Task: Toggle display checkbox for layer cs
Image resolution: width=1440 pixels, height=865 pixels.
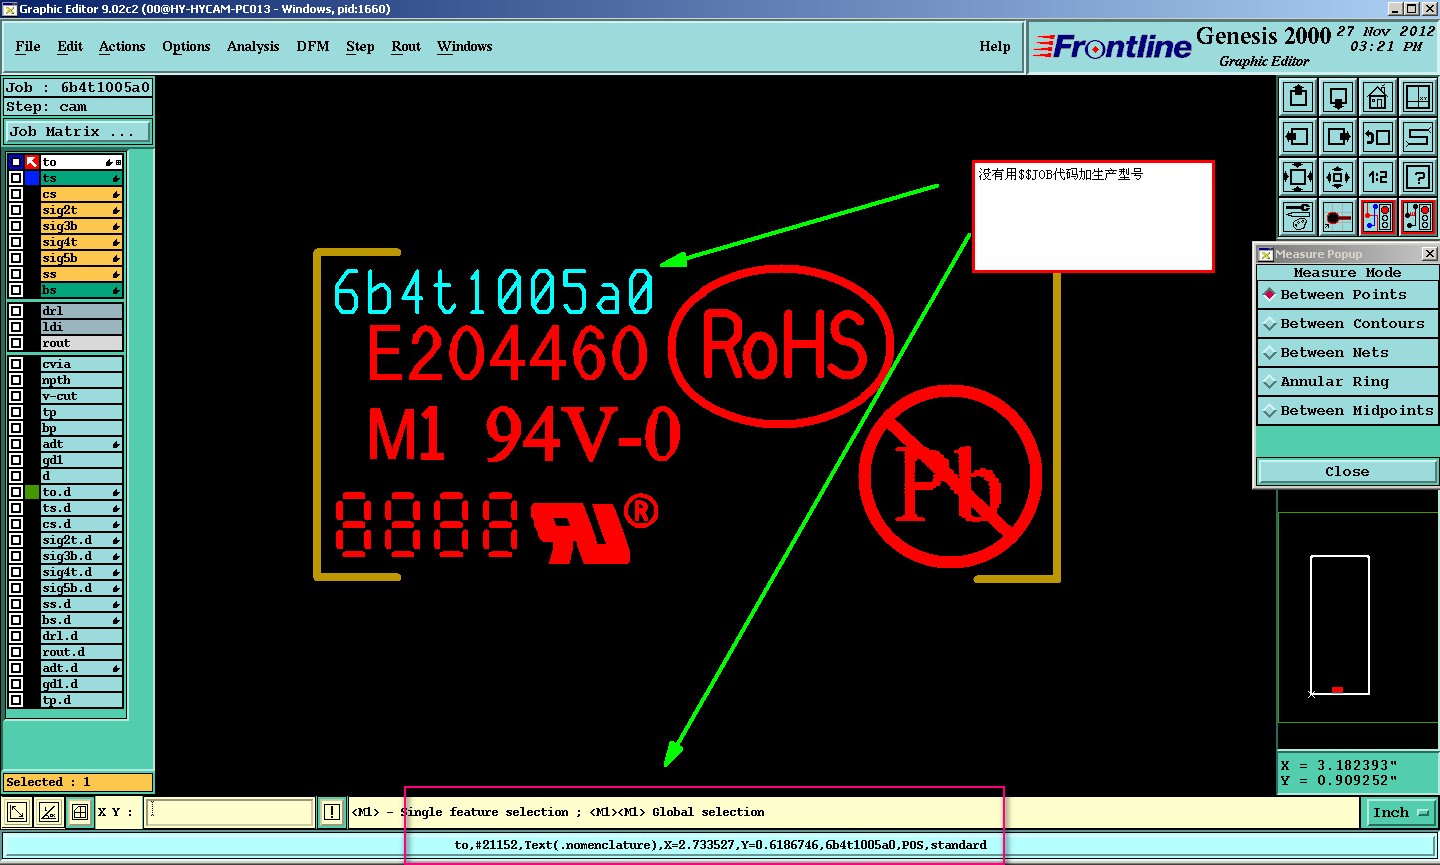Action: coord(16,194)
